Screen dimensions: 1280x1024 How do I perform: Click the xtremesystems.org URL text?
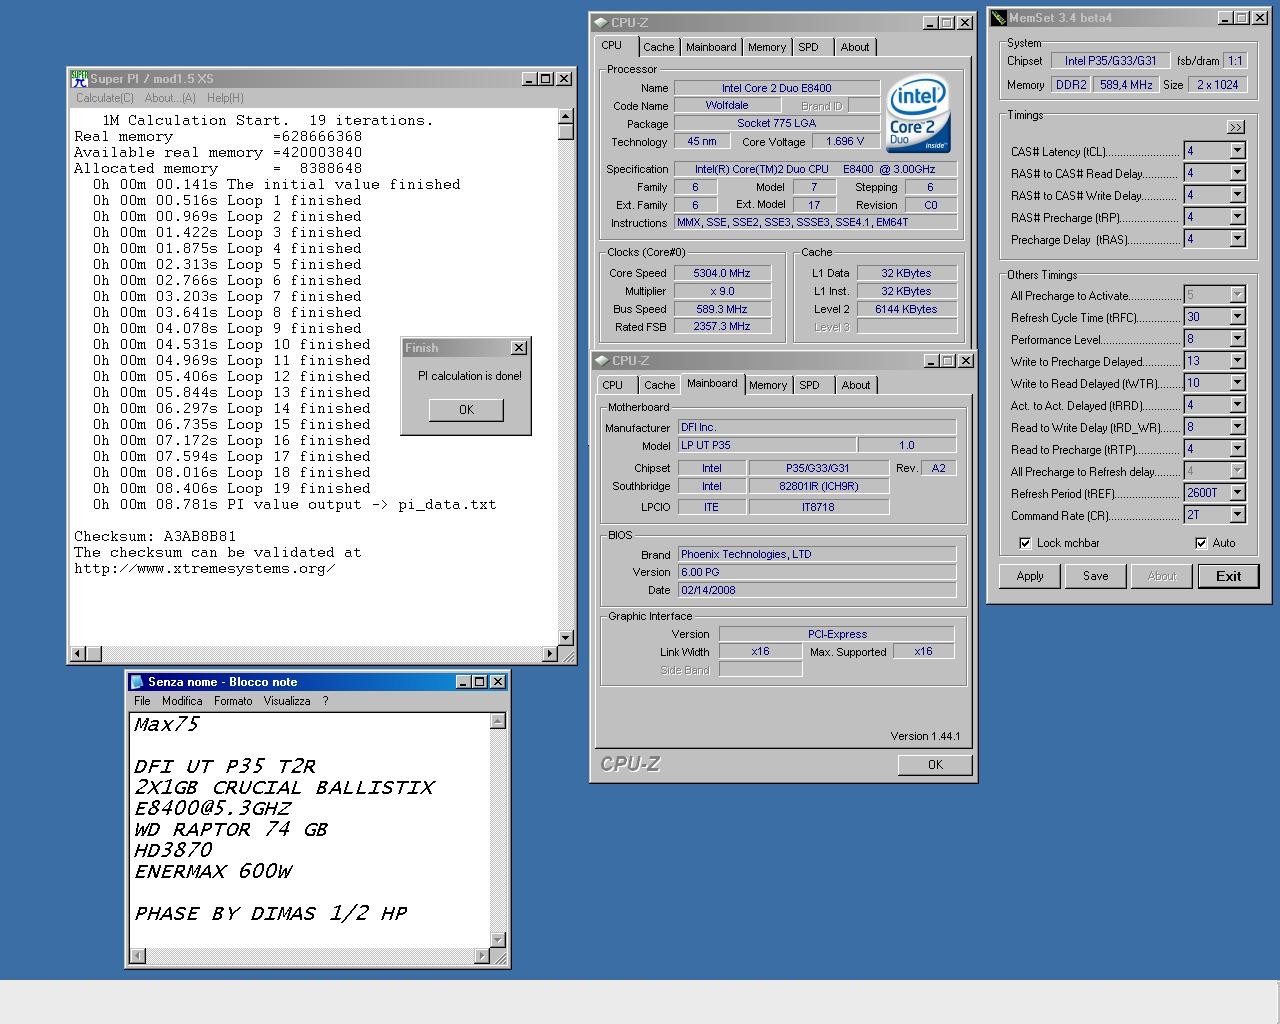click(x=205, y=568)
